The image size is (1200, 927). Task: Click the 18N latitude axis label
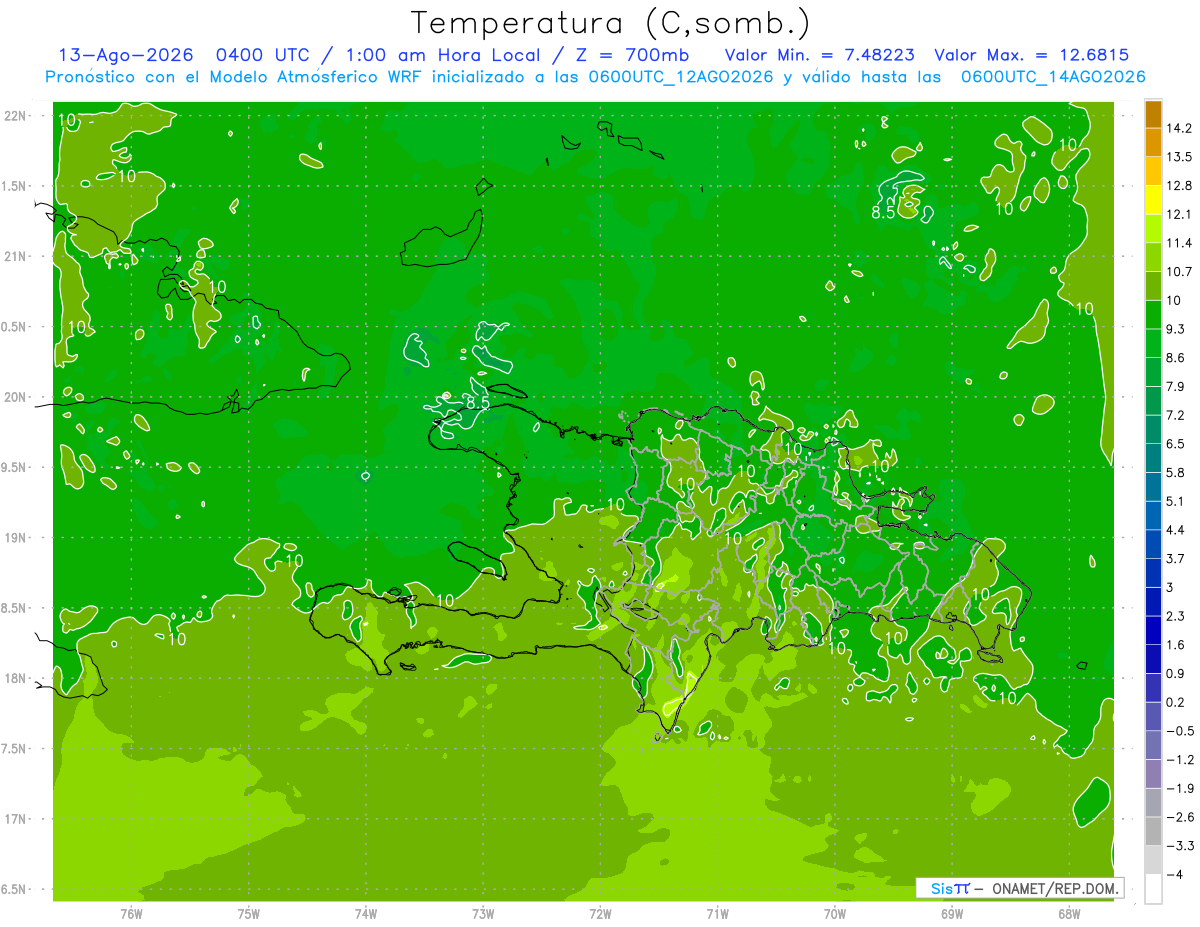[x=14, y=679]
